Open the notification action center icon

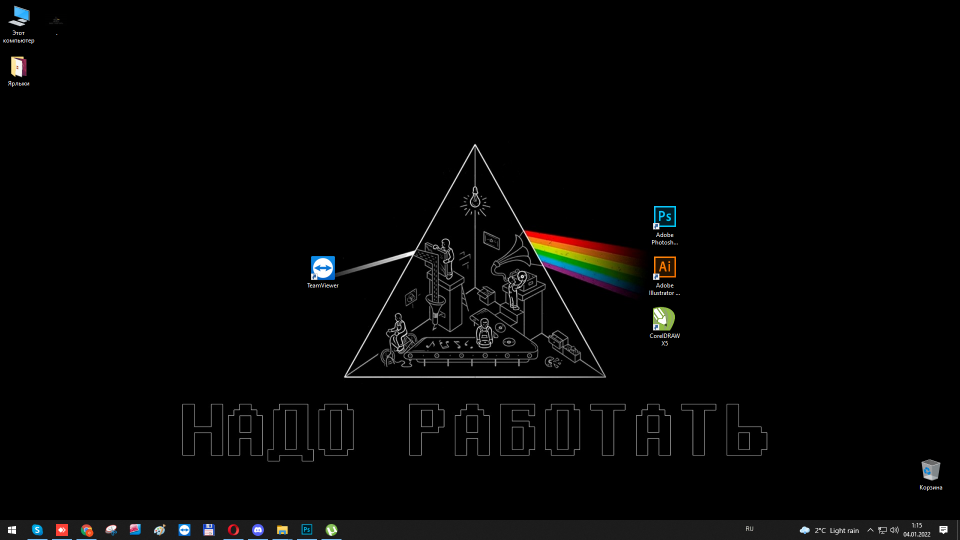943,530
